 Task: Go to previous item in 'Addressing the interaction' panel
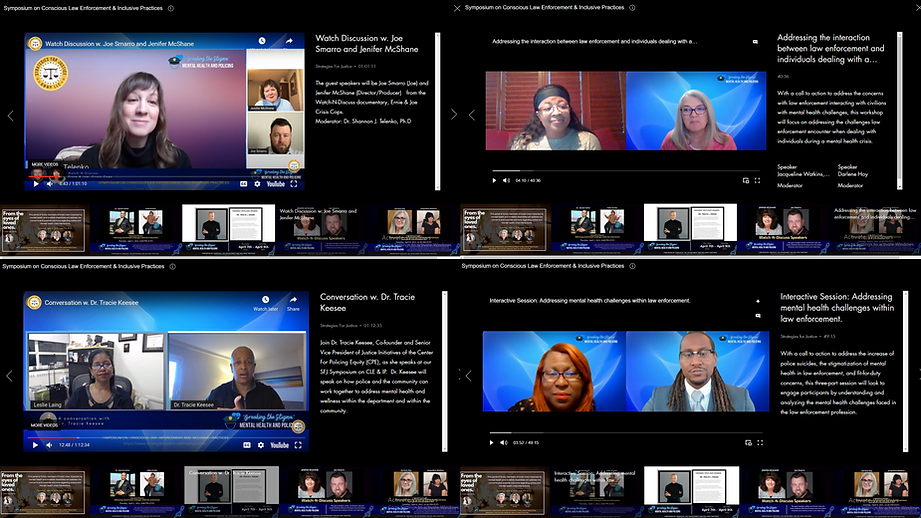(x=472, y=115)
